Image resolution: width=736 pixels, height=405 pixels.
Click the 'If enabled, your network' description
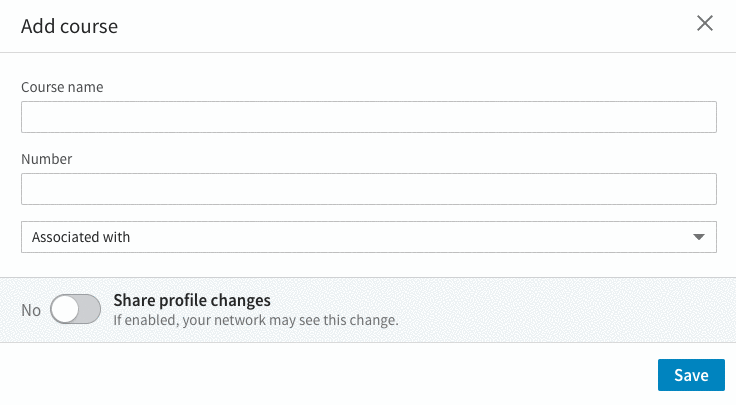click(255, 320)
